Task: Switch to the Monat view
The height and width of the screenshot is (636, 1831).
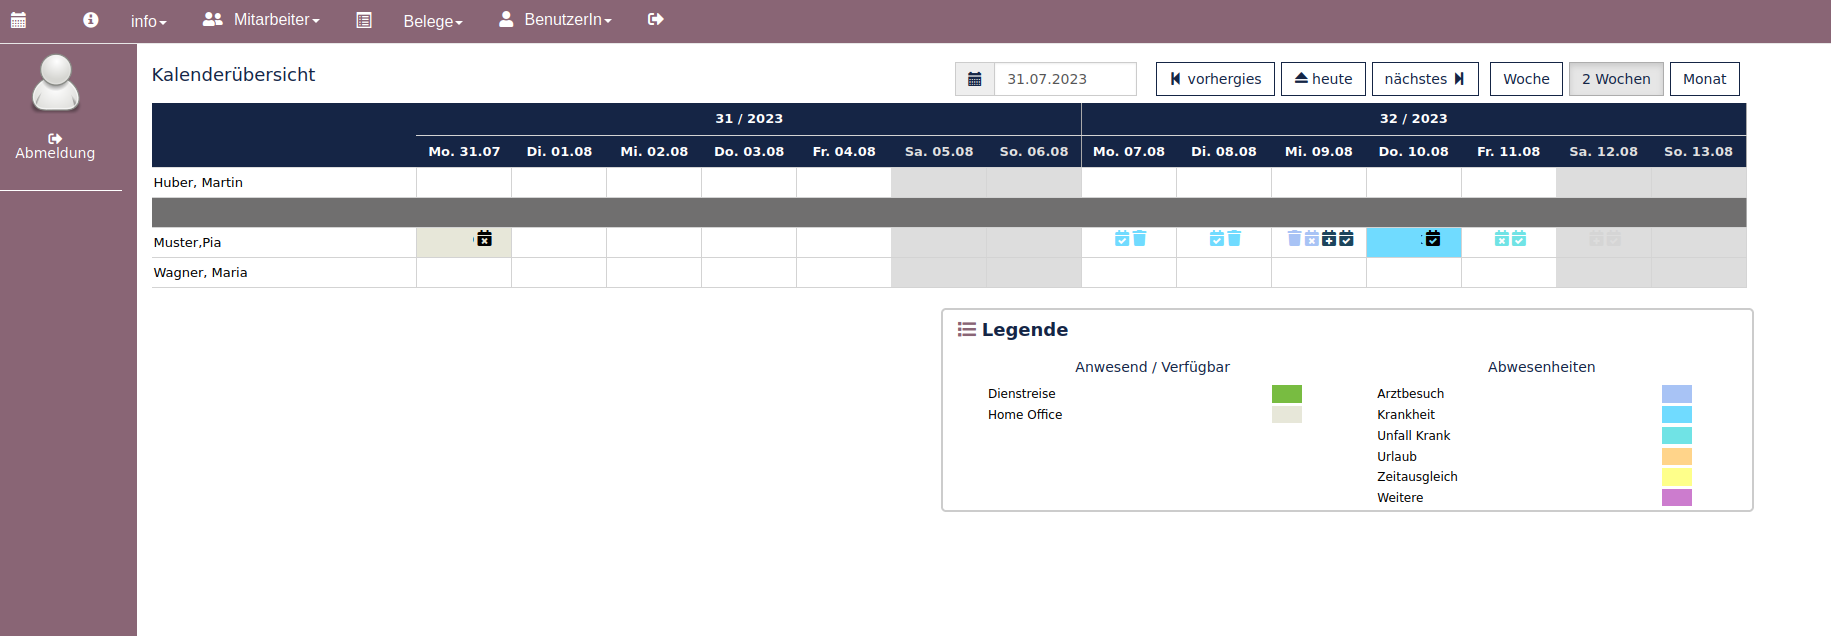Action: (x=1705, y=79)
